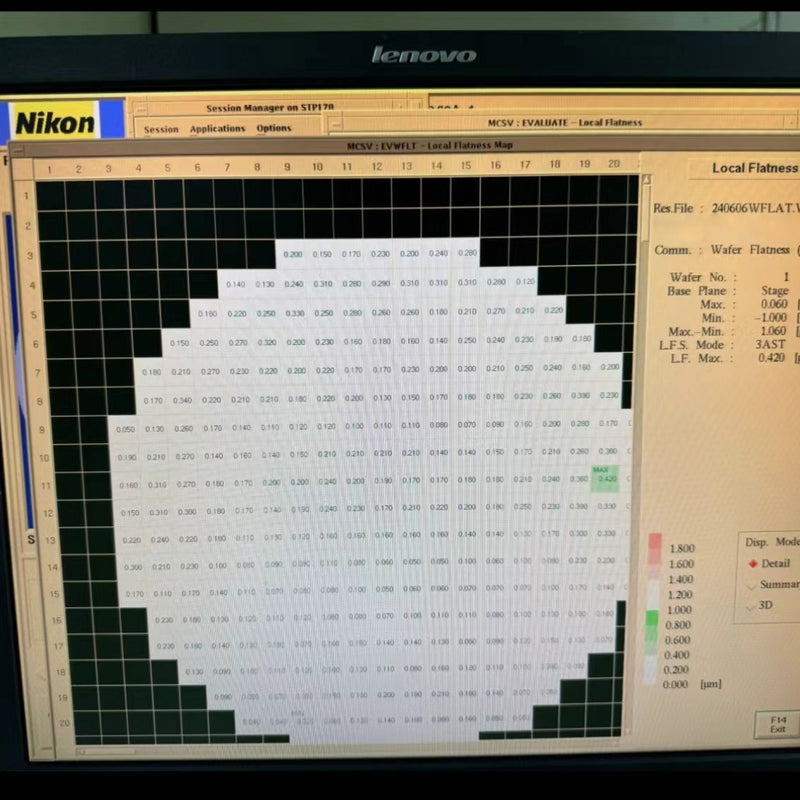
Task: Click the Nikon logo
Action: 55,124
